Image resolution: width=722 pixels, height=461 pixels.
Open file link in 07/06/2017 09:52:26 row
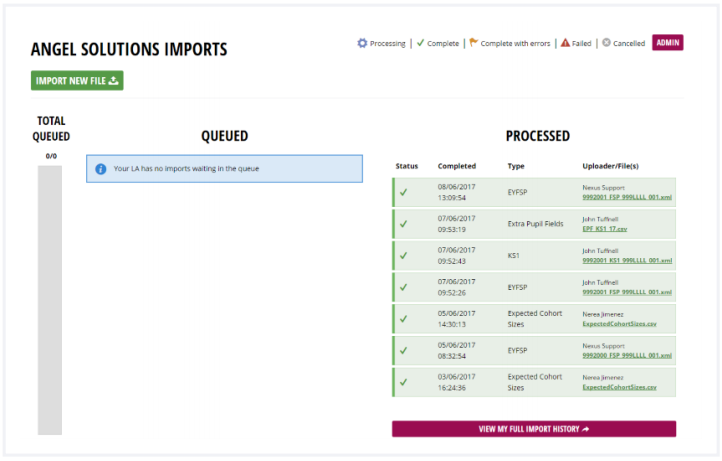(627, 292)
